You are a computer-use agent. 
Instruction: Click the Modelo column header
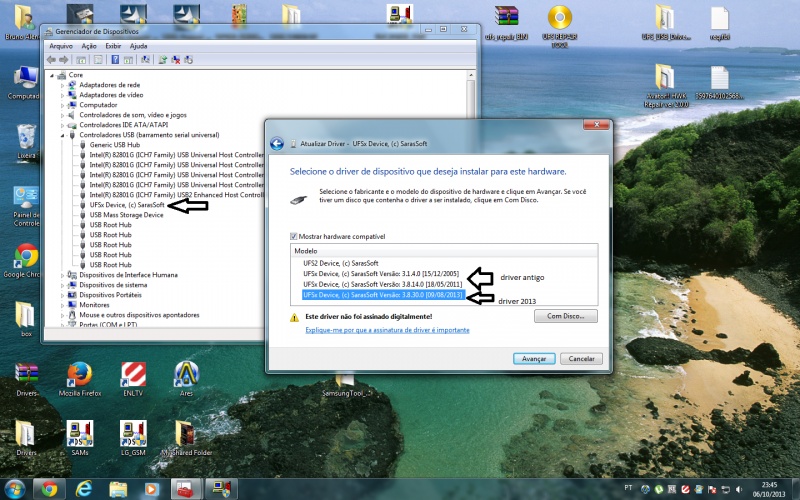click(444, 251)
